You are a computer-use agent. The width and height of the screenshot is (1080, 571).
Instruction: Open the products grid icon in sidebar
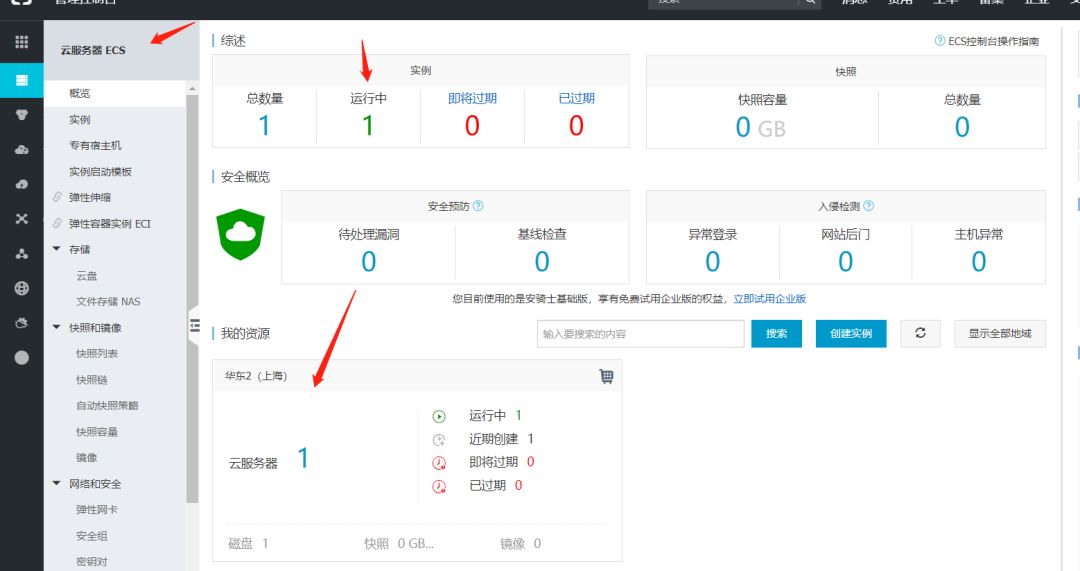pos(21,42)
